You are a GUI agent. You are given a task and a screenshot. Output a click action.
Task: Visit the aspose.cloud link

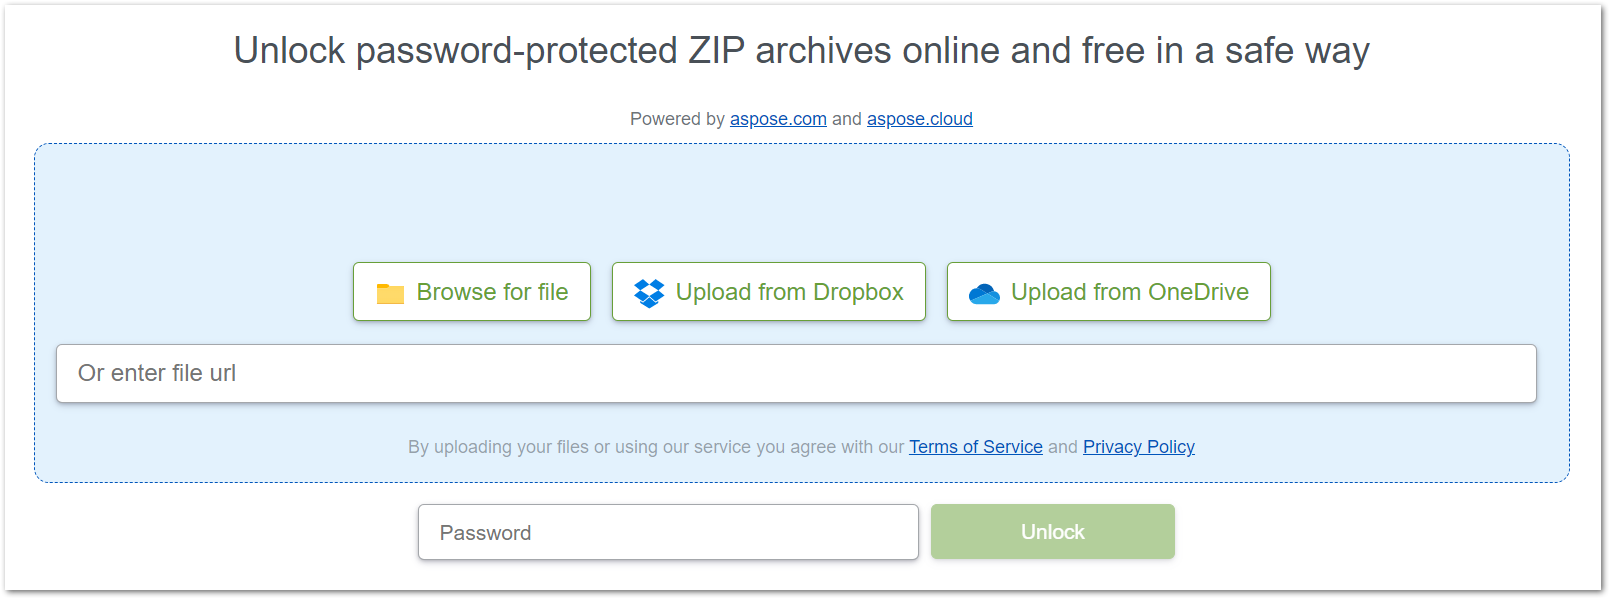pyautogui.click(x=919, y=118)
